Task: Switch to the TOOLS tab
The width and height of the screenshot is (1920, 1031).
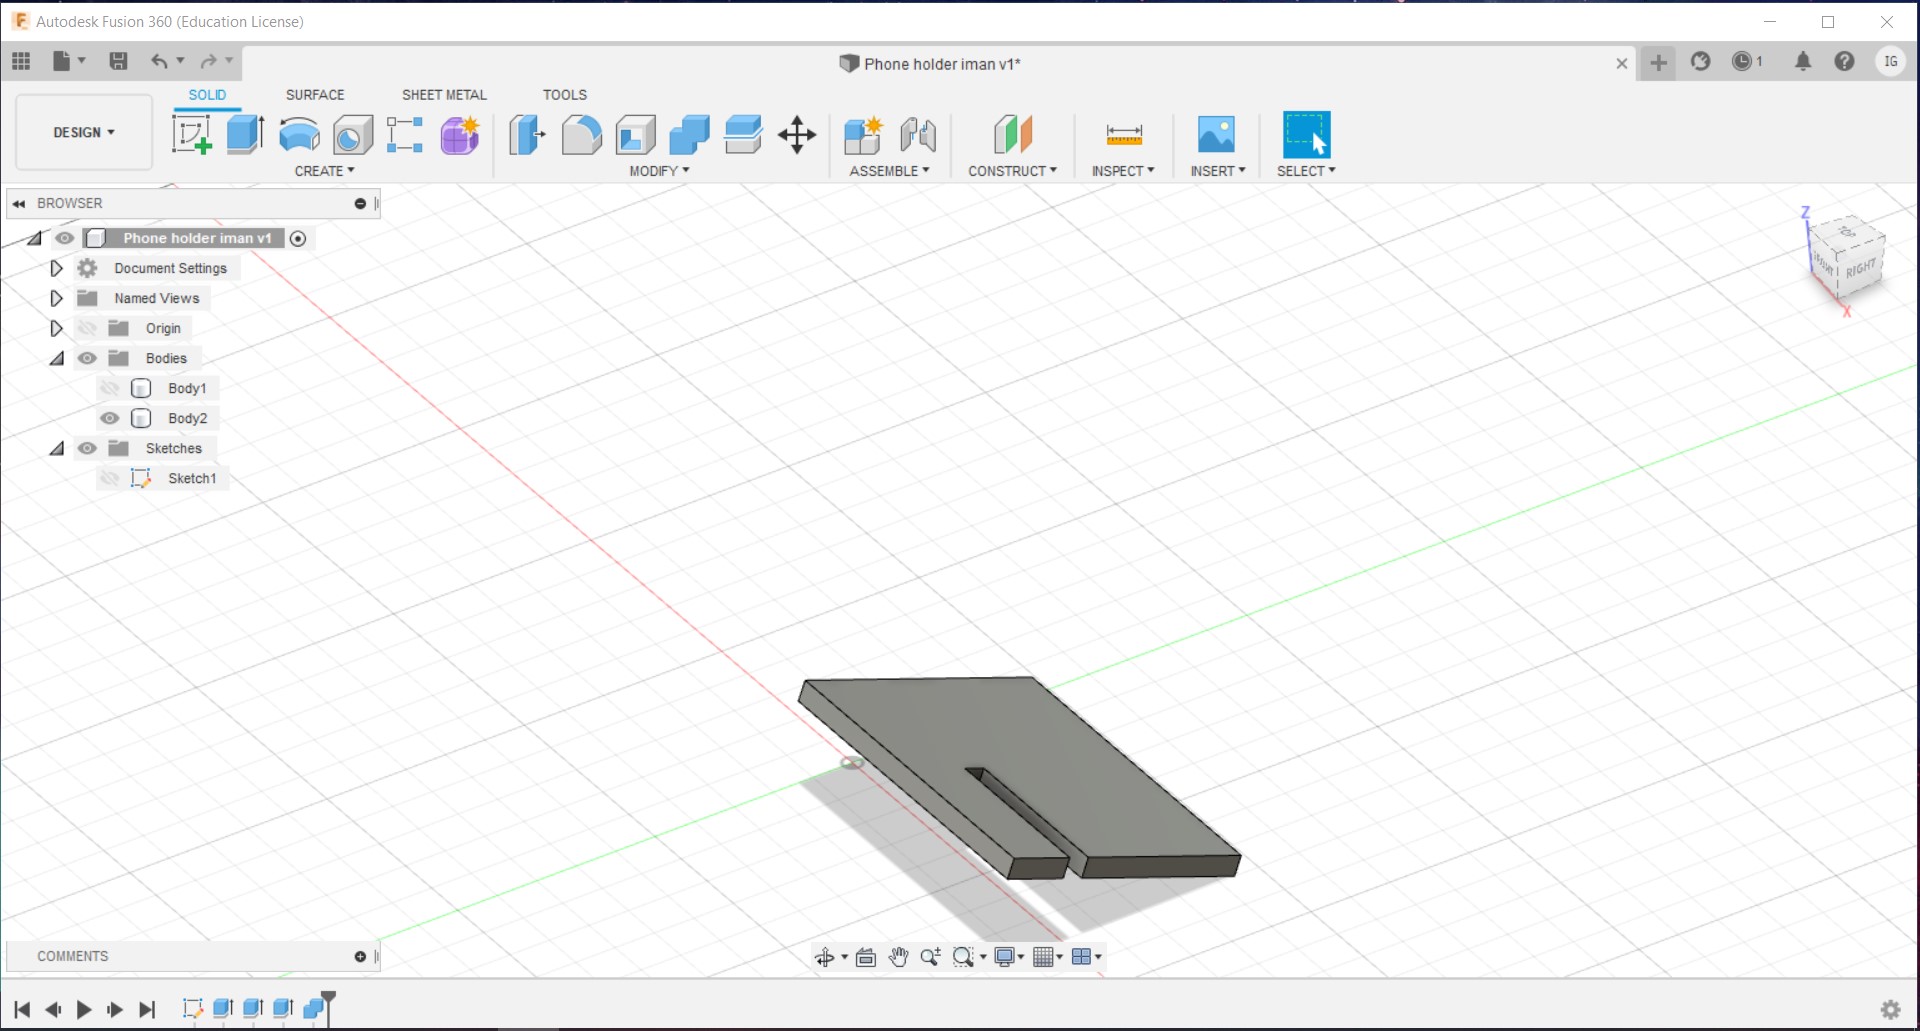Action: (565, 95)
